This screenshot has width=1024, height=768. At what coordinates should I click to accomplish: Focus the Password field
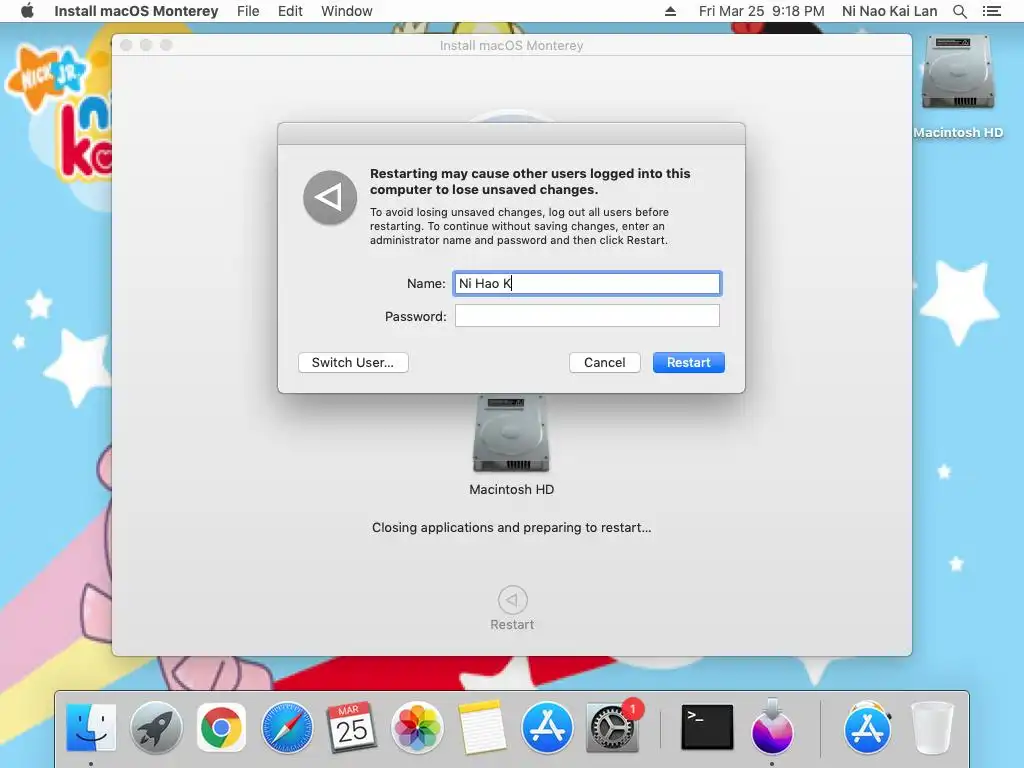(587, 316)
